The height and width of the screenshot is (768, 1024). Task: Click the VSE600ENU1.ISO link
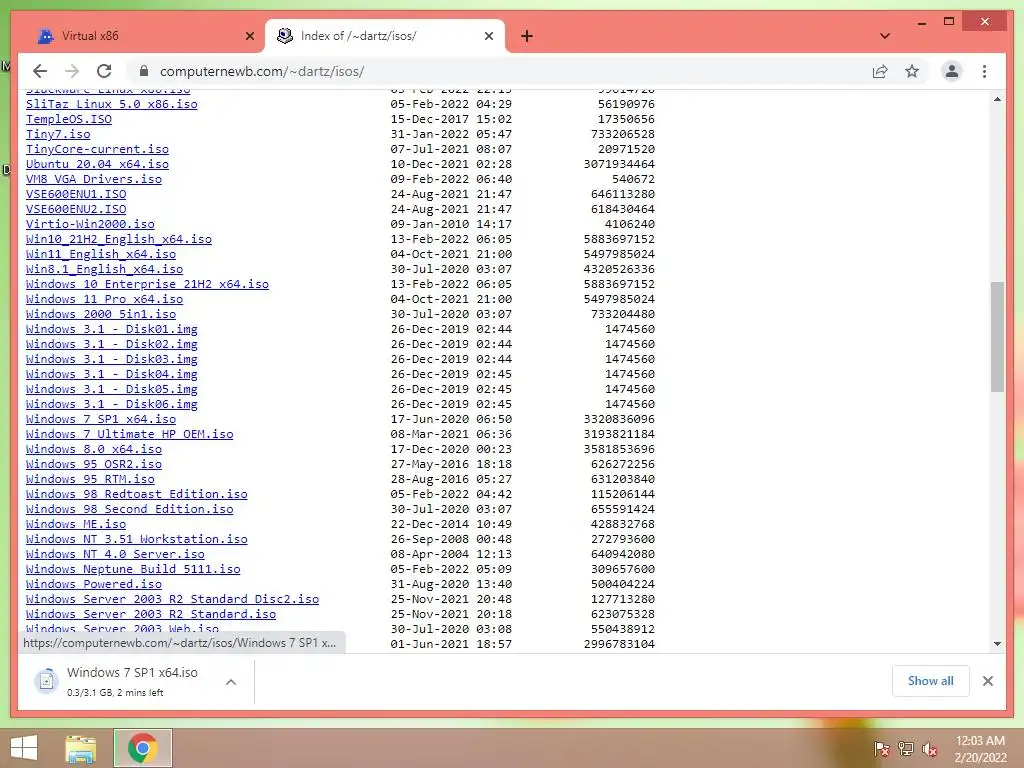(76, 194)
